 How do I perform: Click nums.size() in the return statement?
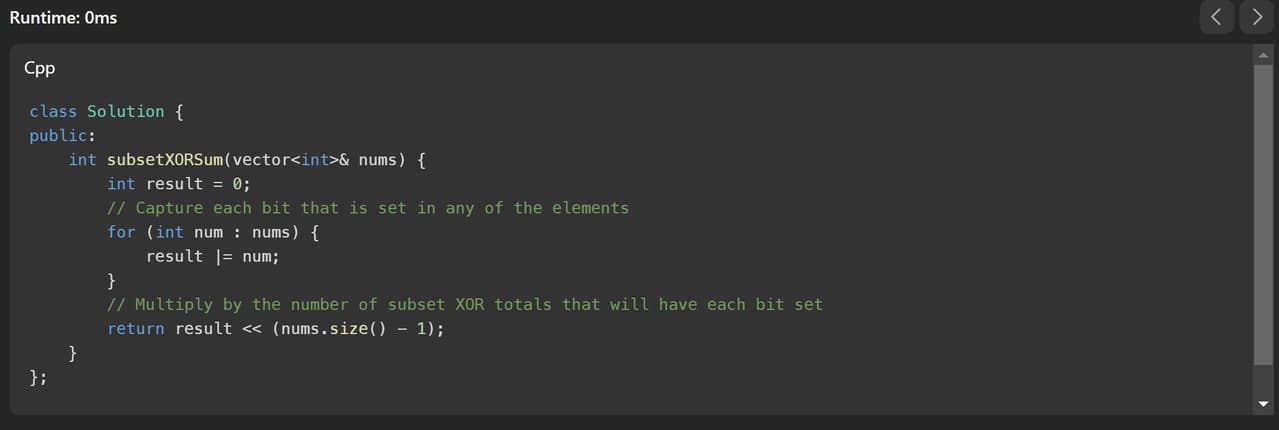point(332,328)
